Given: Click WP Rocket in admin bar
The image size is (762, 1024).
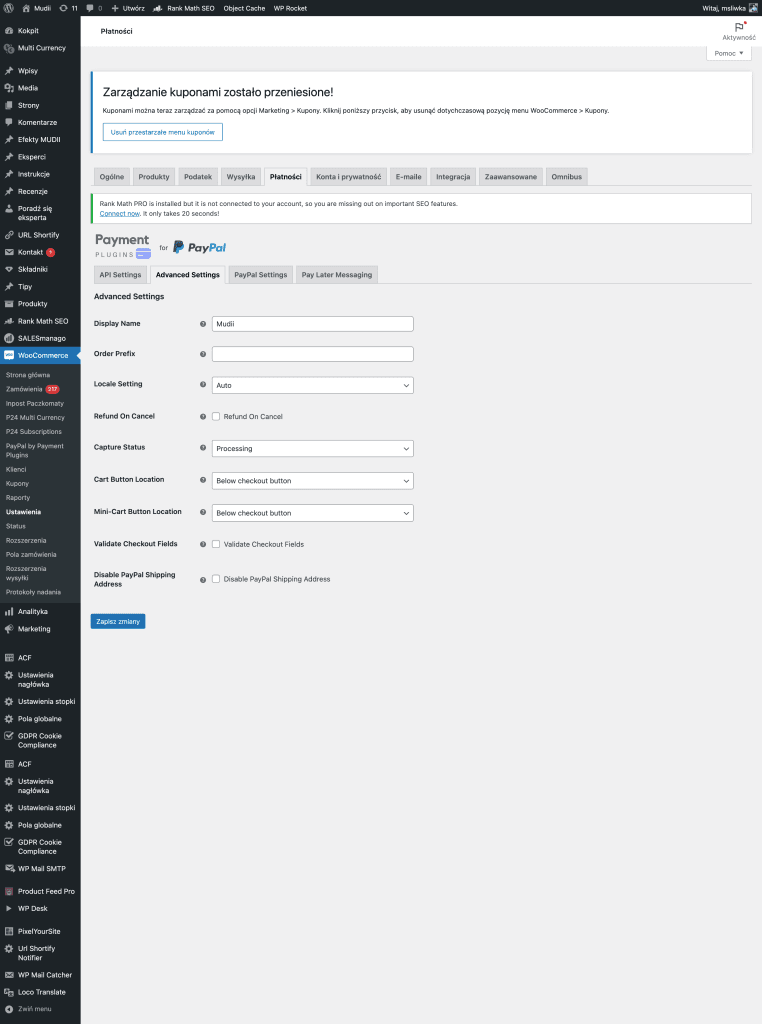Looking at the screenshot, I should coord(290,8).
